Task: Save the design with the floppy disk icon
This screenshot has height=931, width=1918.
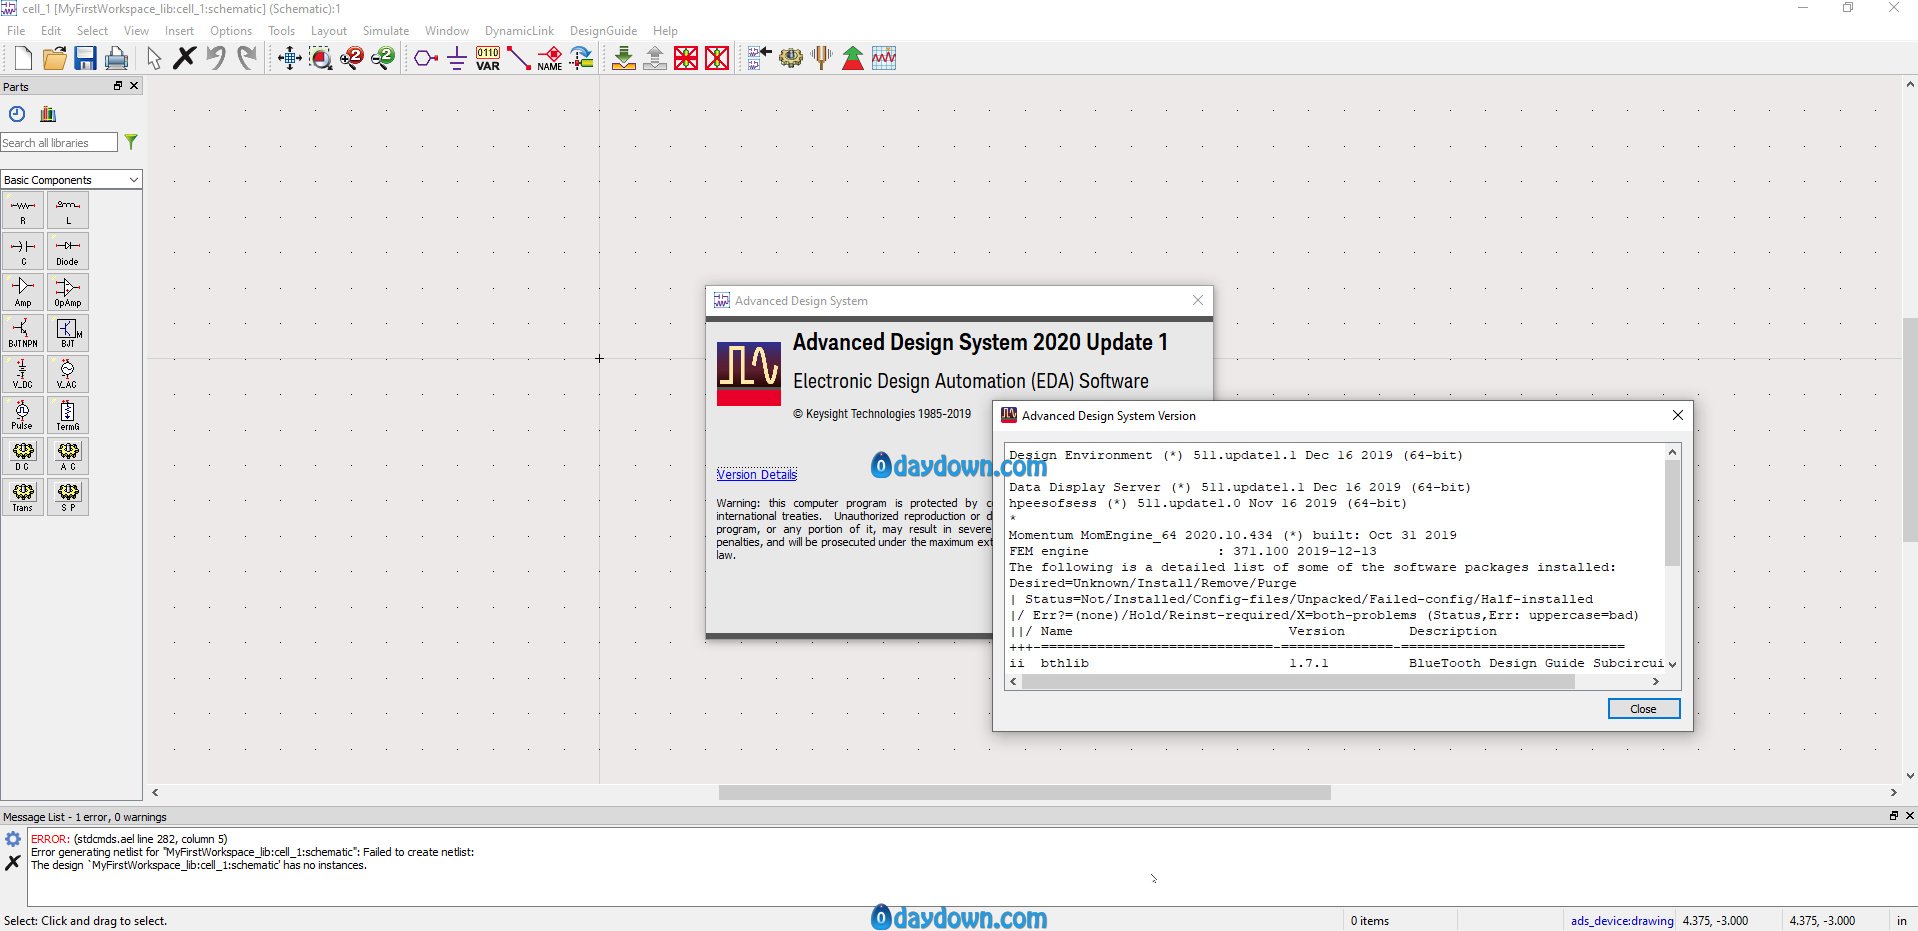Action: click(86, 58)
